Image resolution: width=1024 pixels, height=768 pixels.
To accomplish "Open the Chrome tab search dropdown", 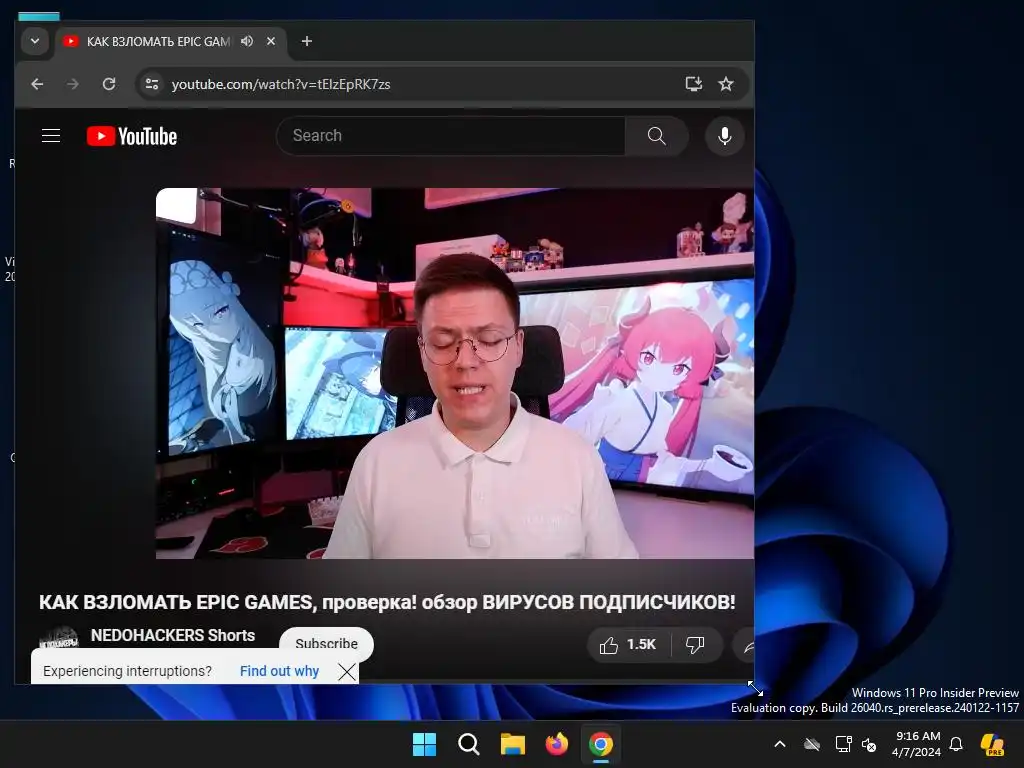I will point(35,41).
